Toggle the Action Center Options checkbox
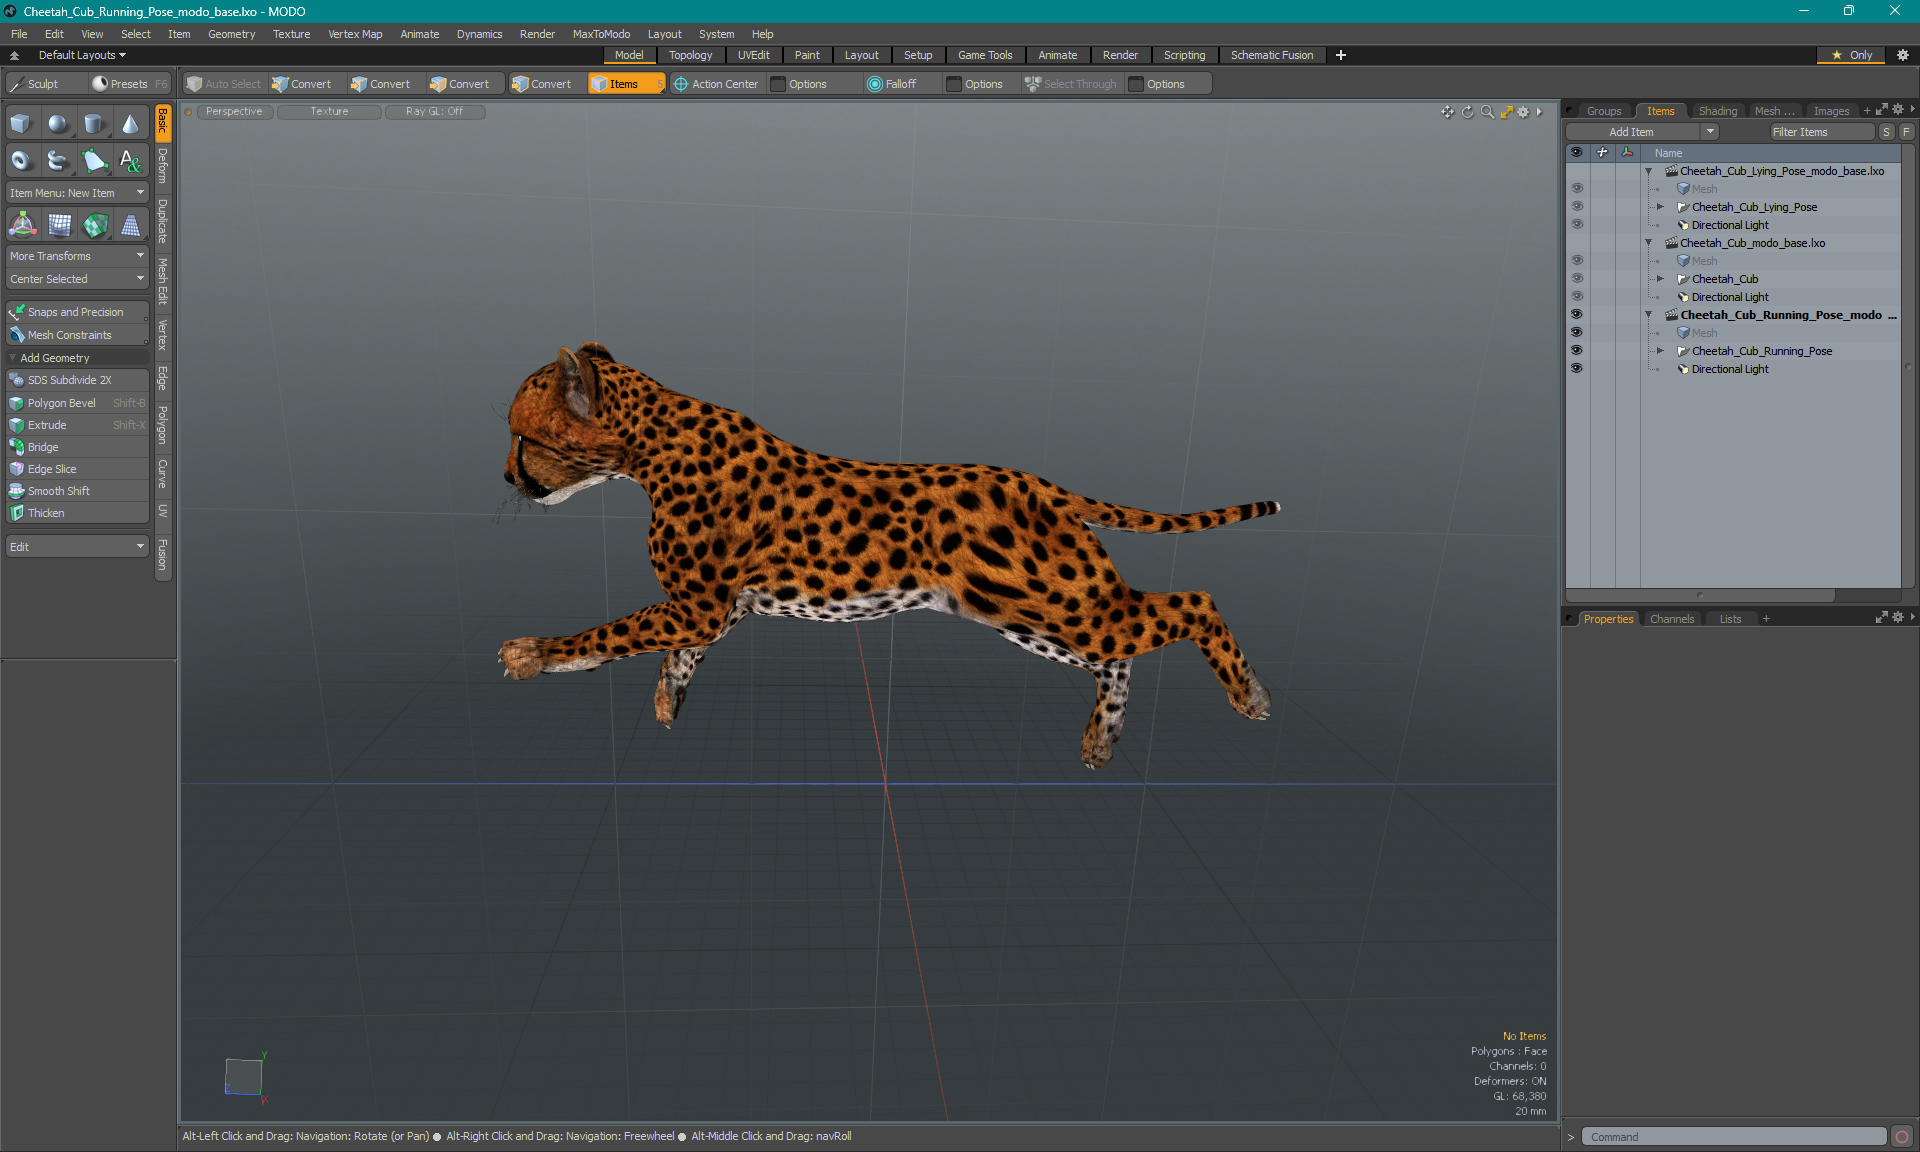The height and width of the screenshot is (1152, 1920). coord(778,84)
